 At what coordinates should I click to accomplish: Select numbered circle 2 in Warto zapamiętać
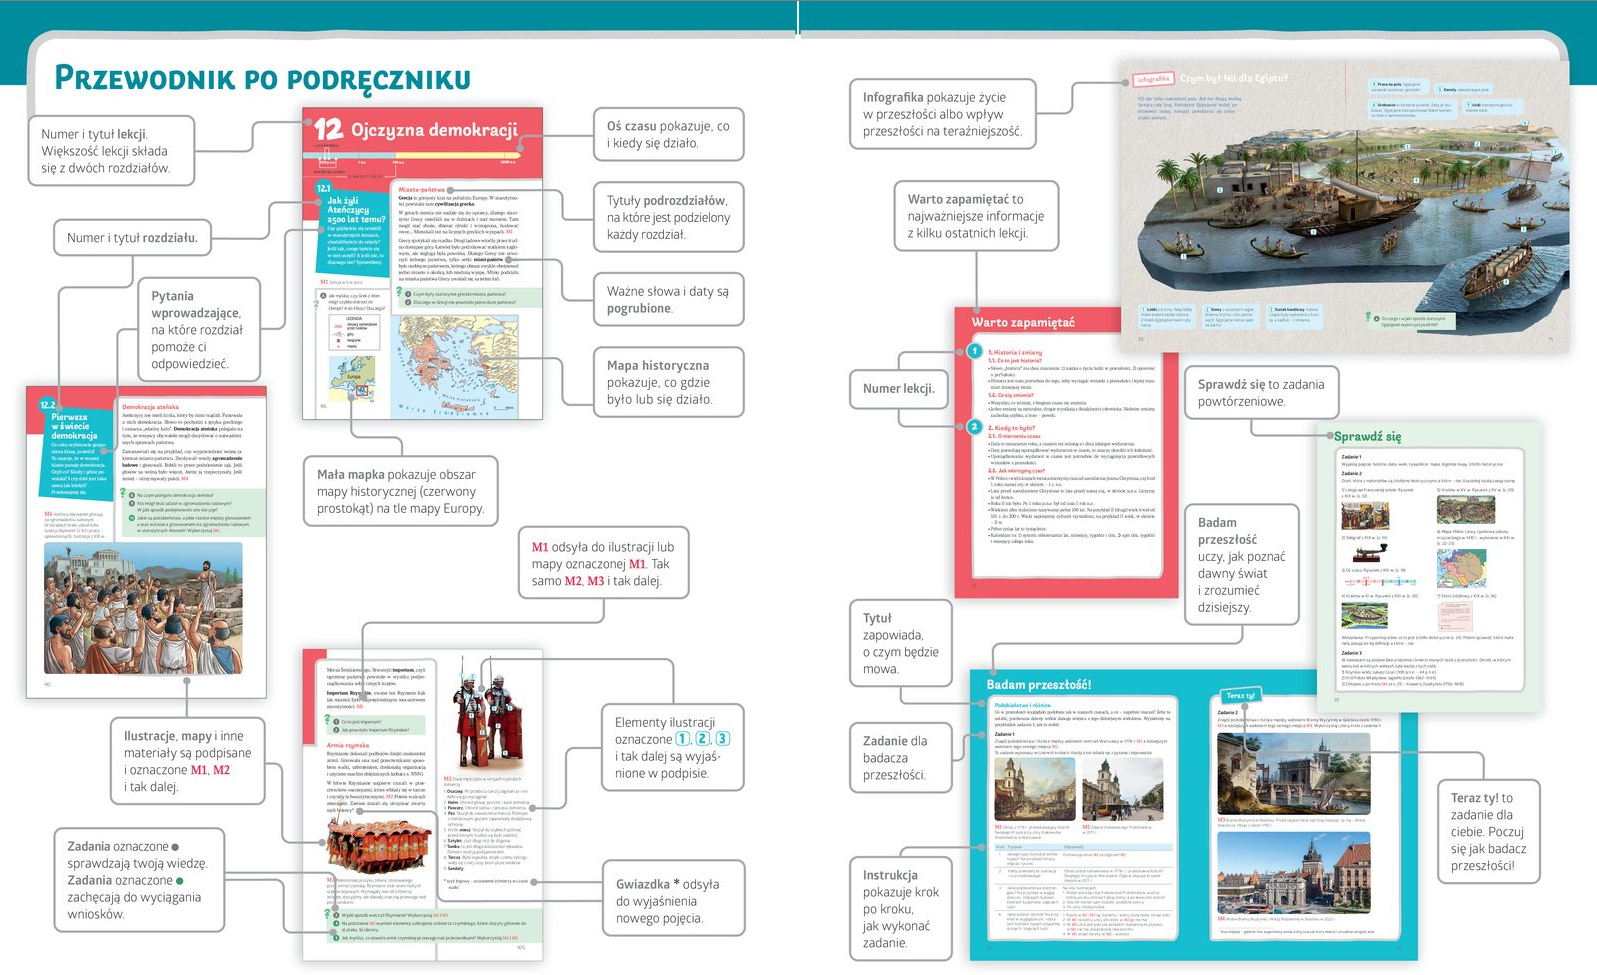coord(974,427)
